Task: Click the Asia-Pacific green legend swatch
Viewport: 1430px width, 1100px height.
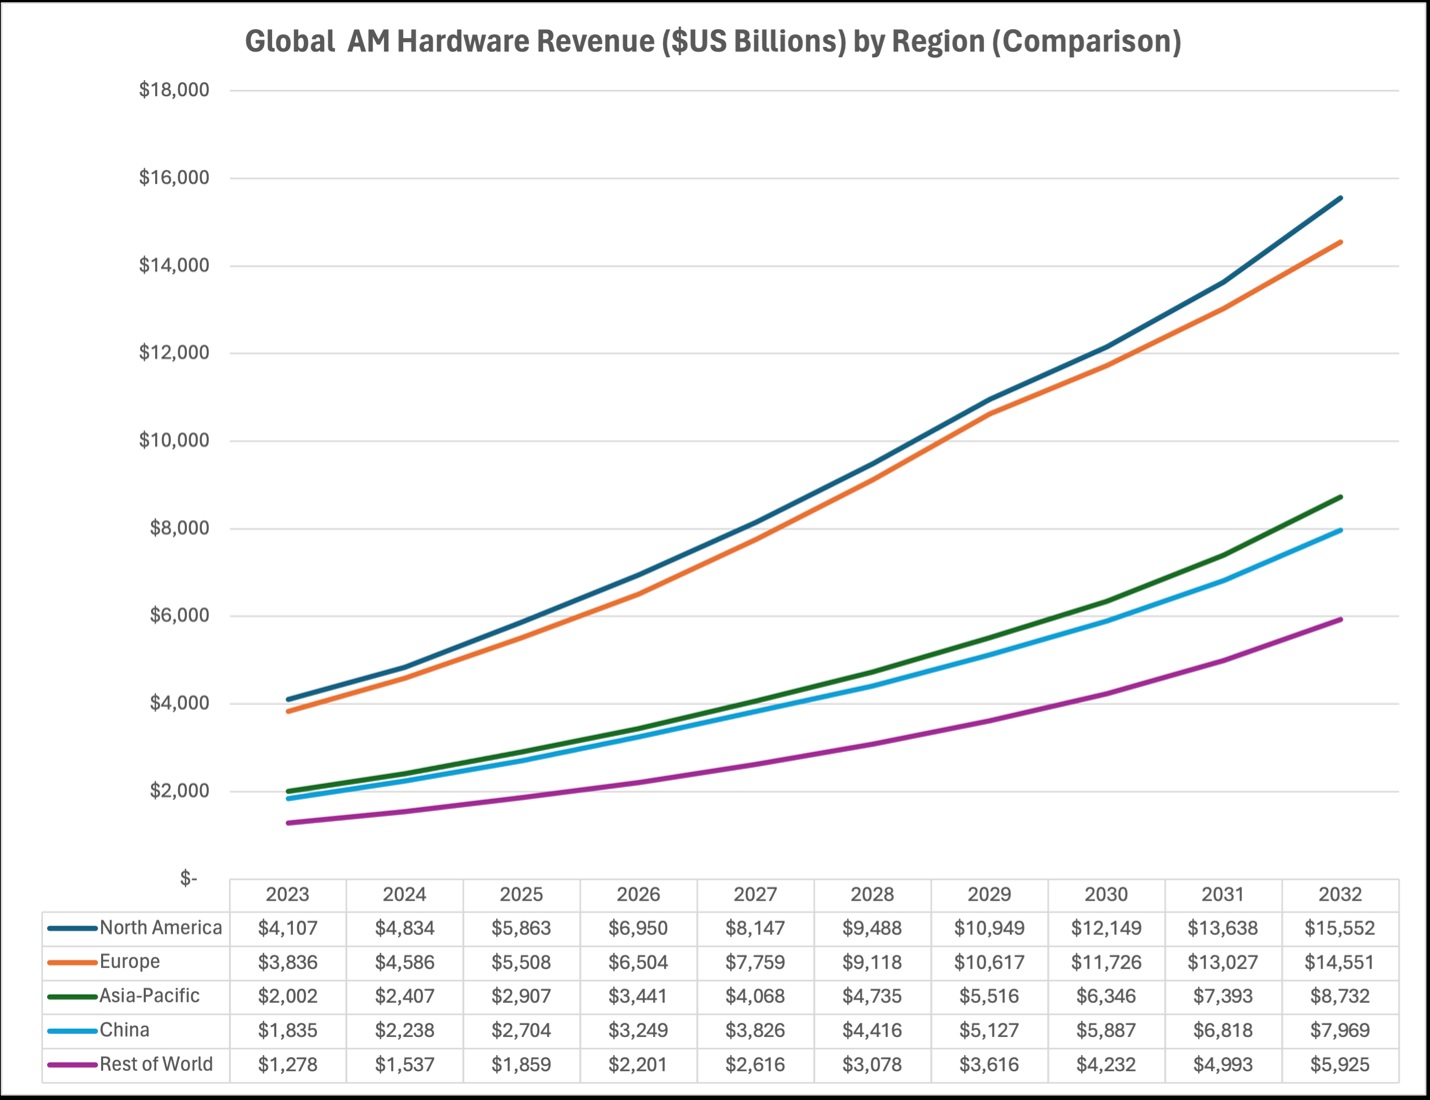Action: coord(72,996)
